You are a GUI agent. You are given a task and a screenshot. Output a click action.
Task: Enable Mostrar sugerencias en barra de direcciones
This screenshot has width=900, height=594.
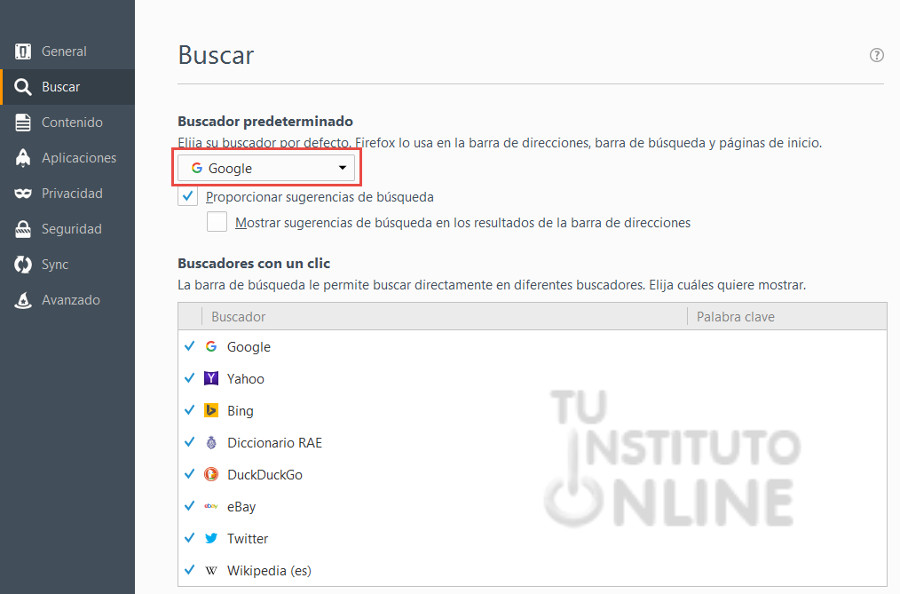217,222
